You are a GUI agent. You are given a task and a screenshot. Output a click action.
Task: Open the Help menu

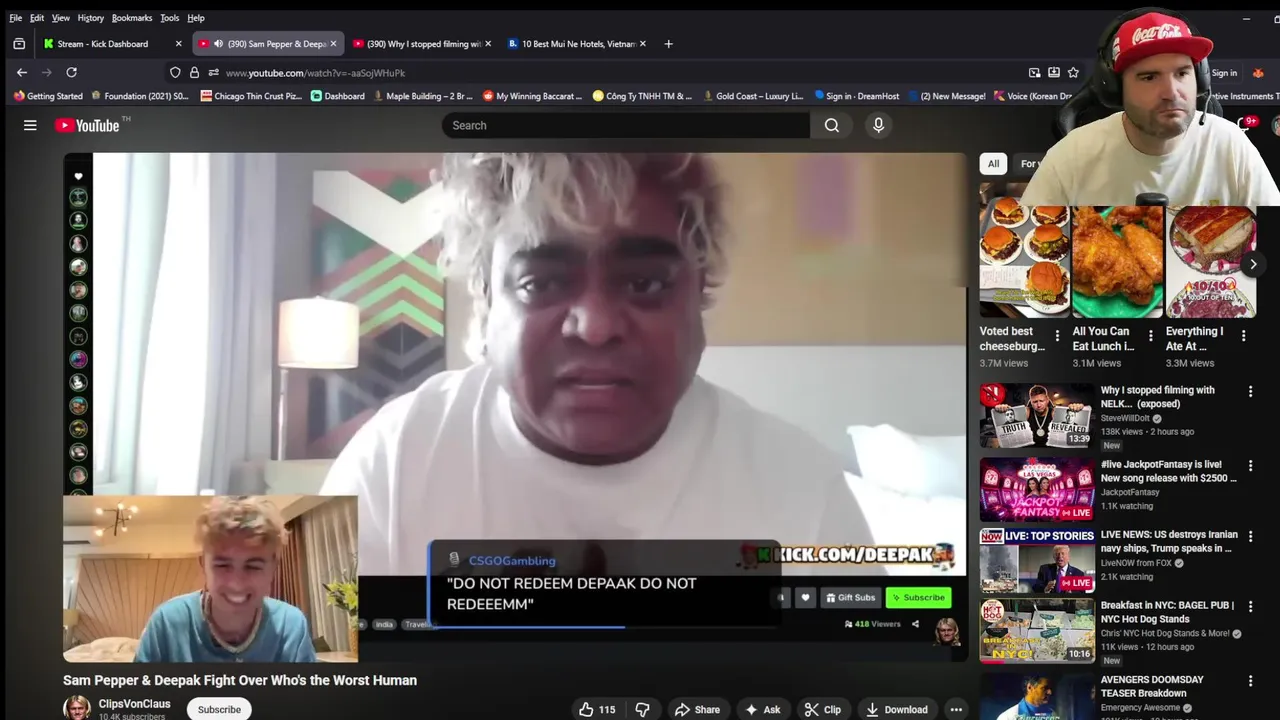coord(196,18)
